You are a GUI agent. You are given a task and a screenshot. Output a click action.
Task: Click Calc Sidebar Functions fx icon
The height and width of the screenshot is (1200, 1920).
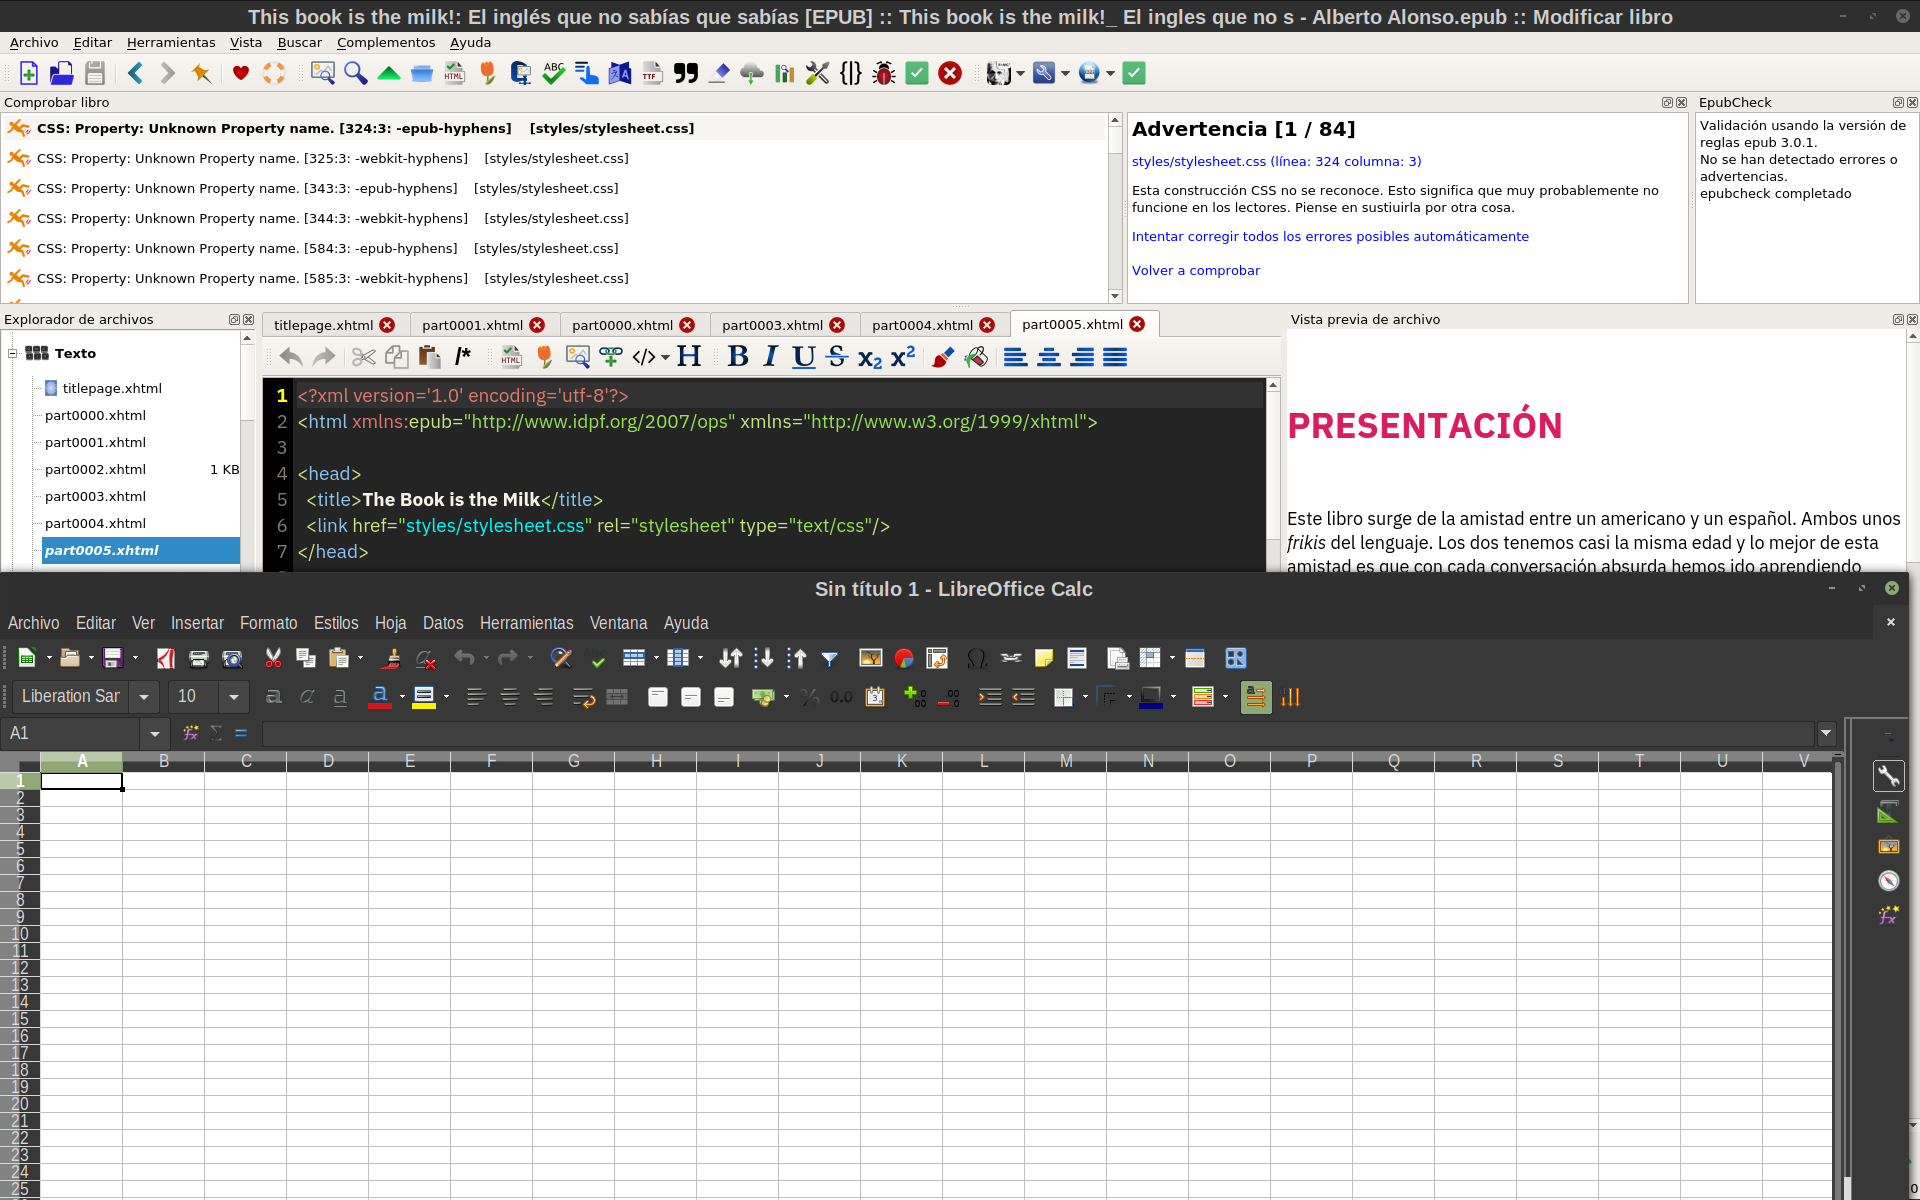pos(1888,915)
